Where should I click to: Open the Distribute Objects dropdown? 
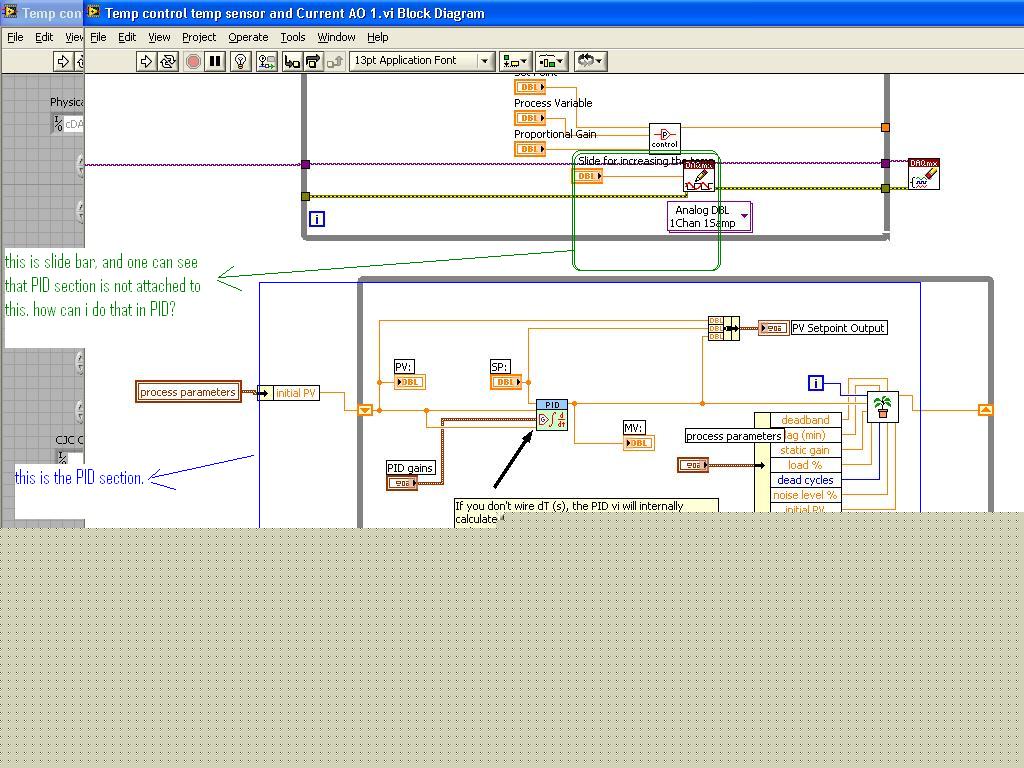[552, 61]
